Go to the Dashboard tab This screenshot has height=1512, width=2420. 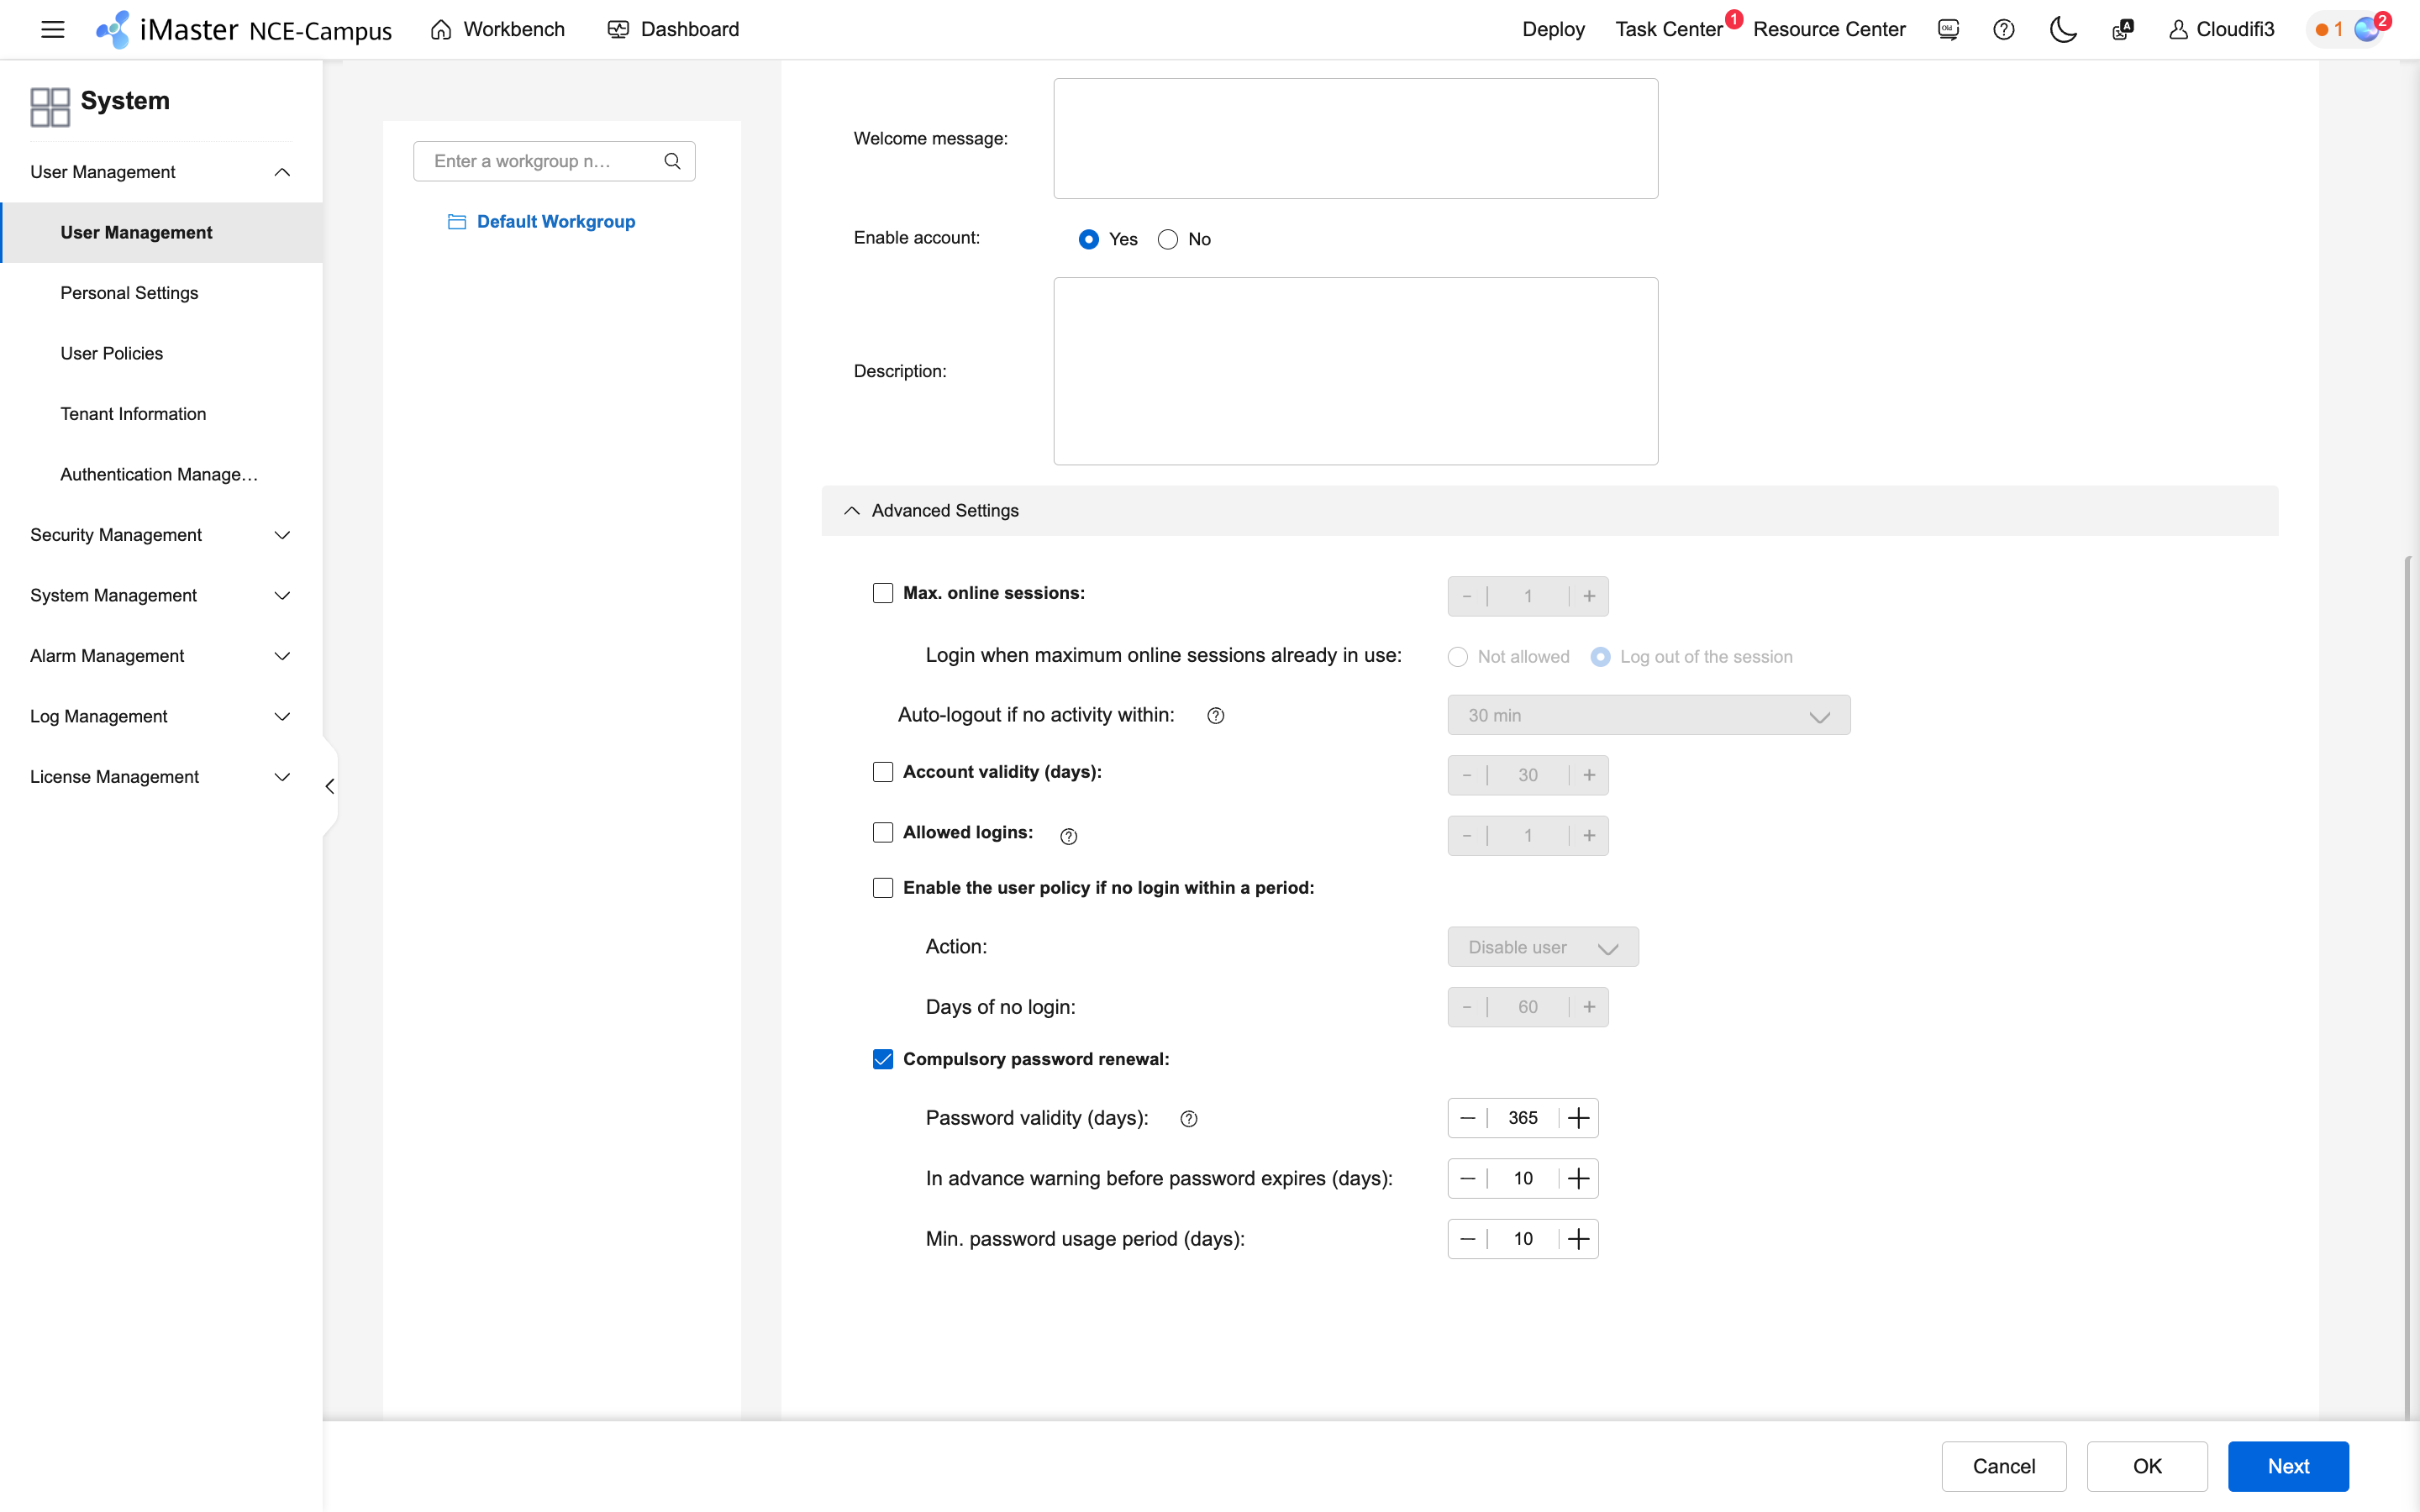click(x=674, y=29)
